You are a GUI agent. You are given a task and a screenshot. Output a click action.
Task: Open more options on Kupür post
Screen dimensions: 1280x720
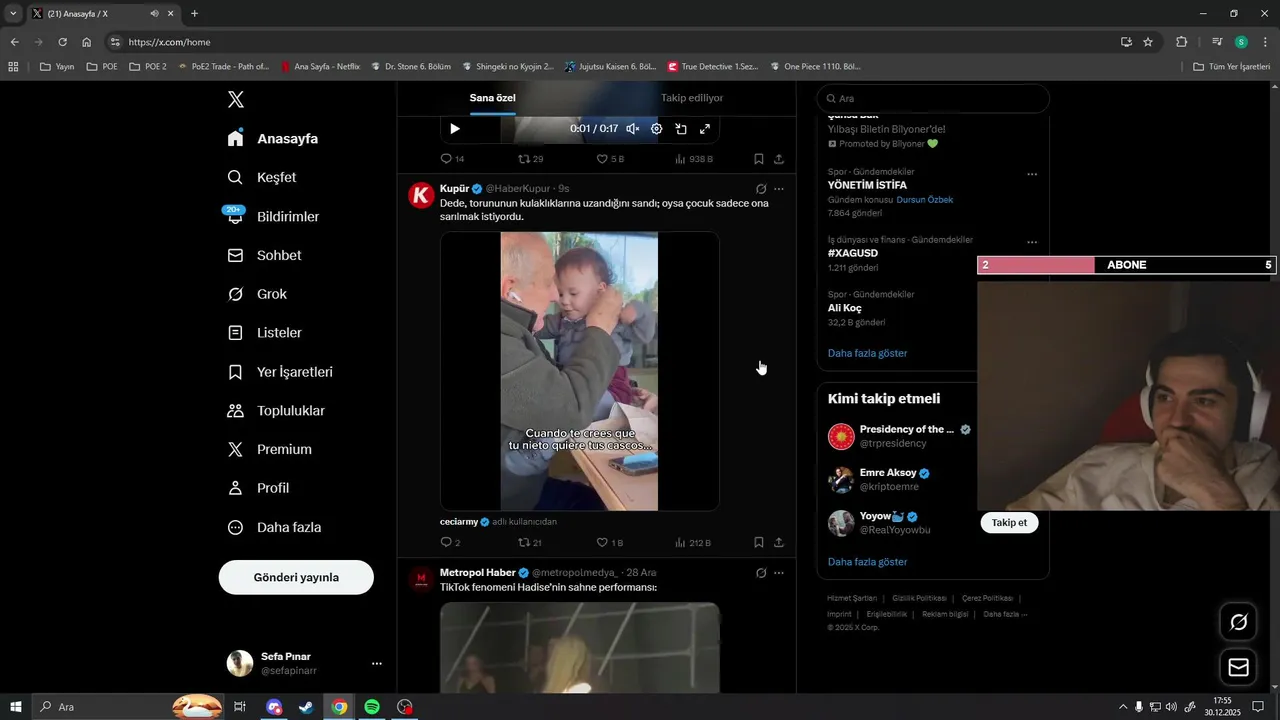pyautogui.click(x=779, y=189)
